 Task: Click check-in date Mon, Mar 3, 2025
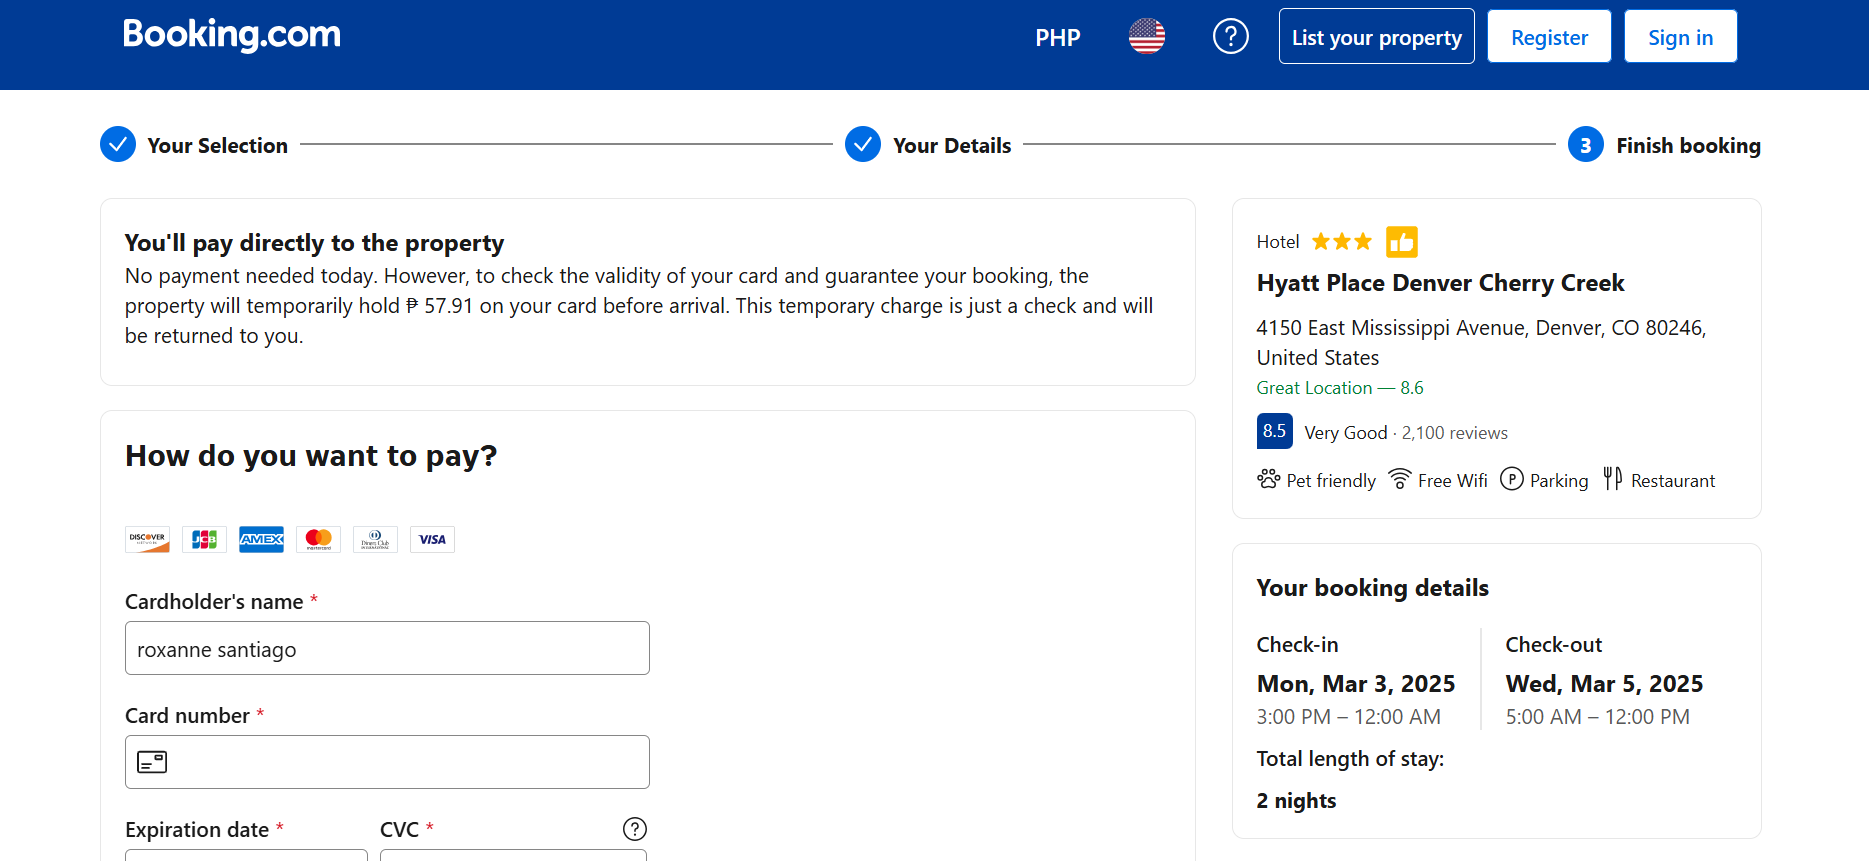point(1356,684)
